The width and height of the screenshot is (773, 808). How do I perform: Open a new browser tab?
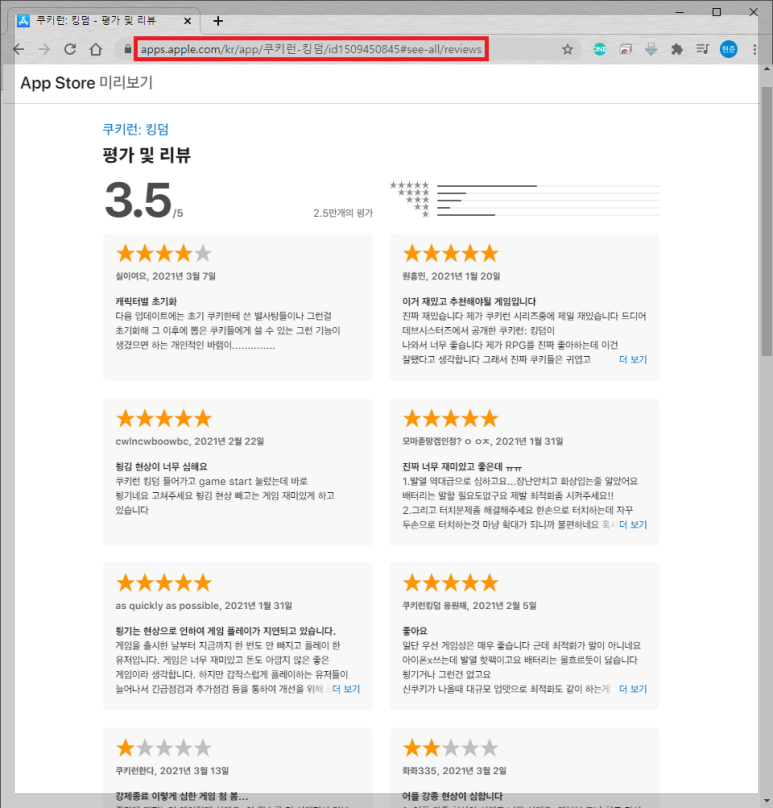[218, 21]
